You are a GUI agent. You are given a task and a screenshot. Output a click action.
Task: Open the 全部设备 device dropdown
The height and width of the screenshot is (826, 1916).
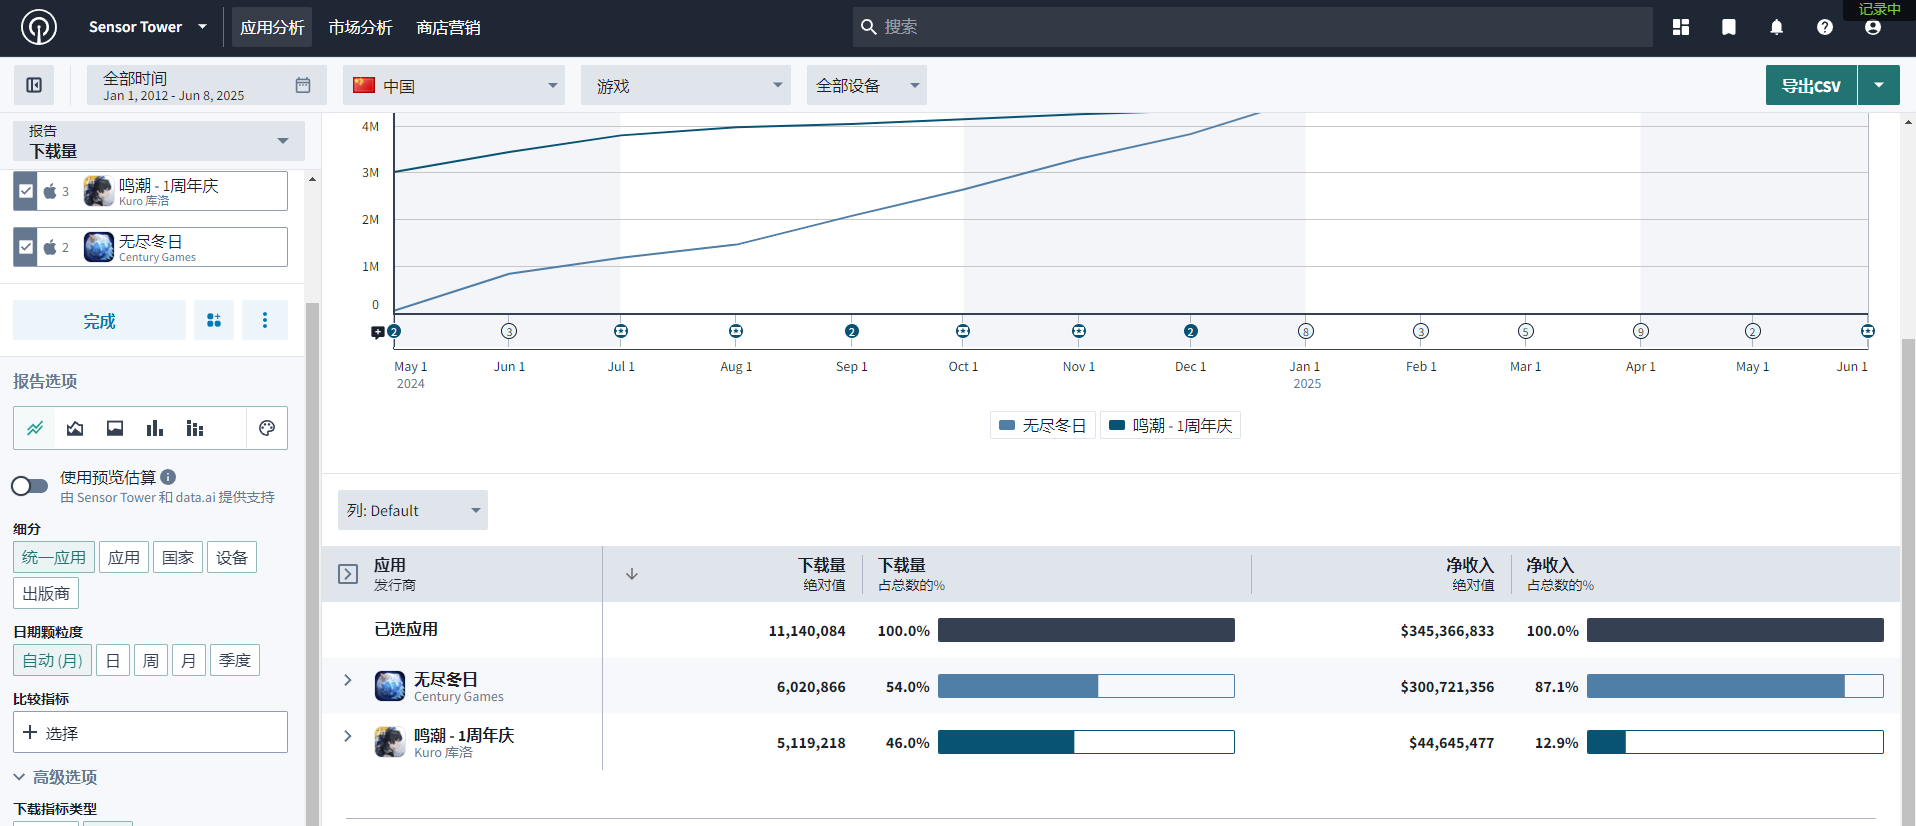(x=867, y=85)
